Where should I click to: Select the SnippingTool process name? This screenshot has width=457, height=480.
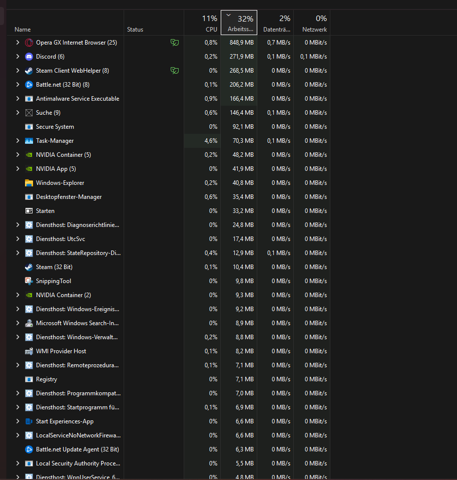[53, 281]
